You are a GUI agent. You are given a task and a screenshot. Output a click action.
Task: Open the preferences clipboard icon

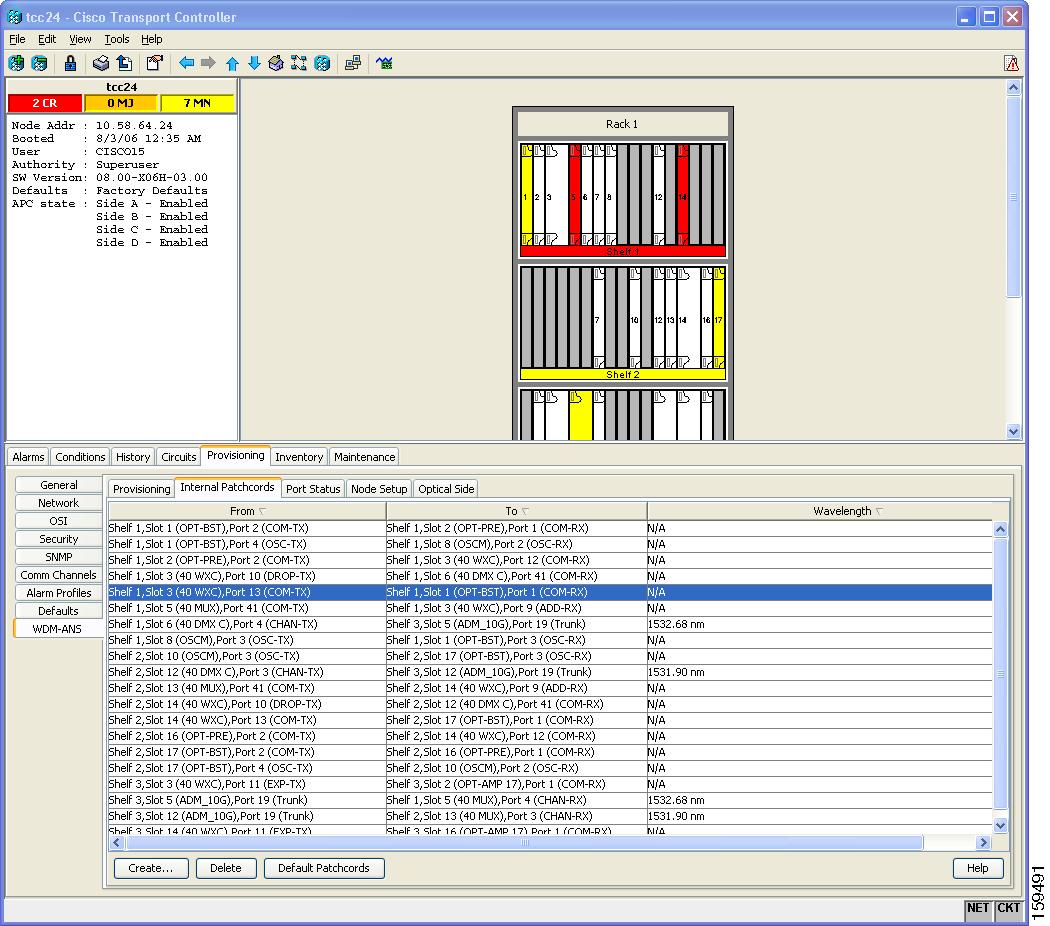point(155,63)
